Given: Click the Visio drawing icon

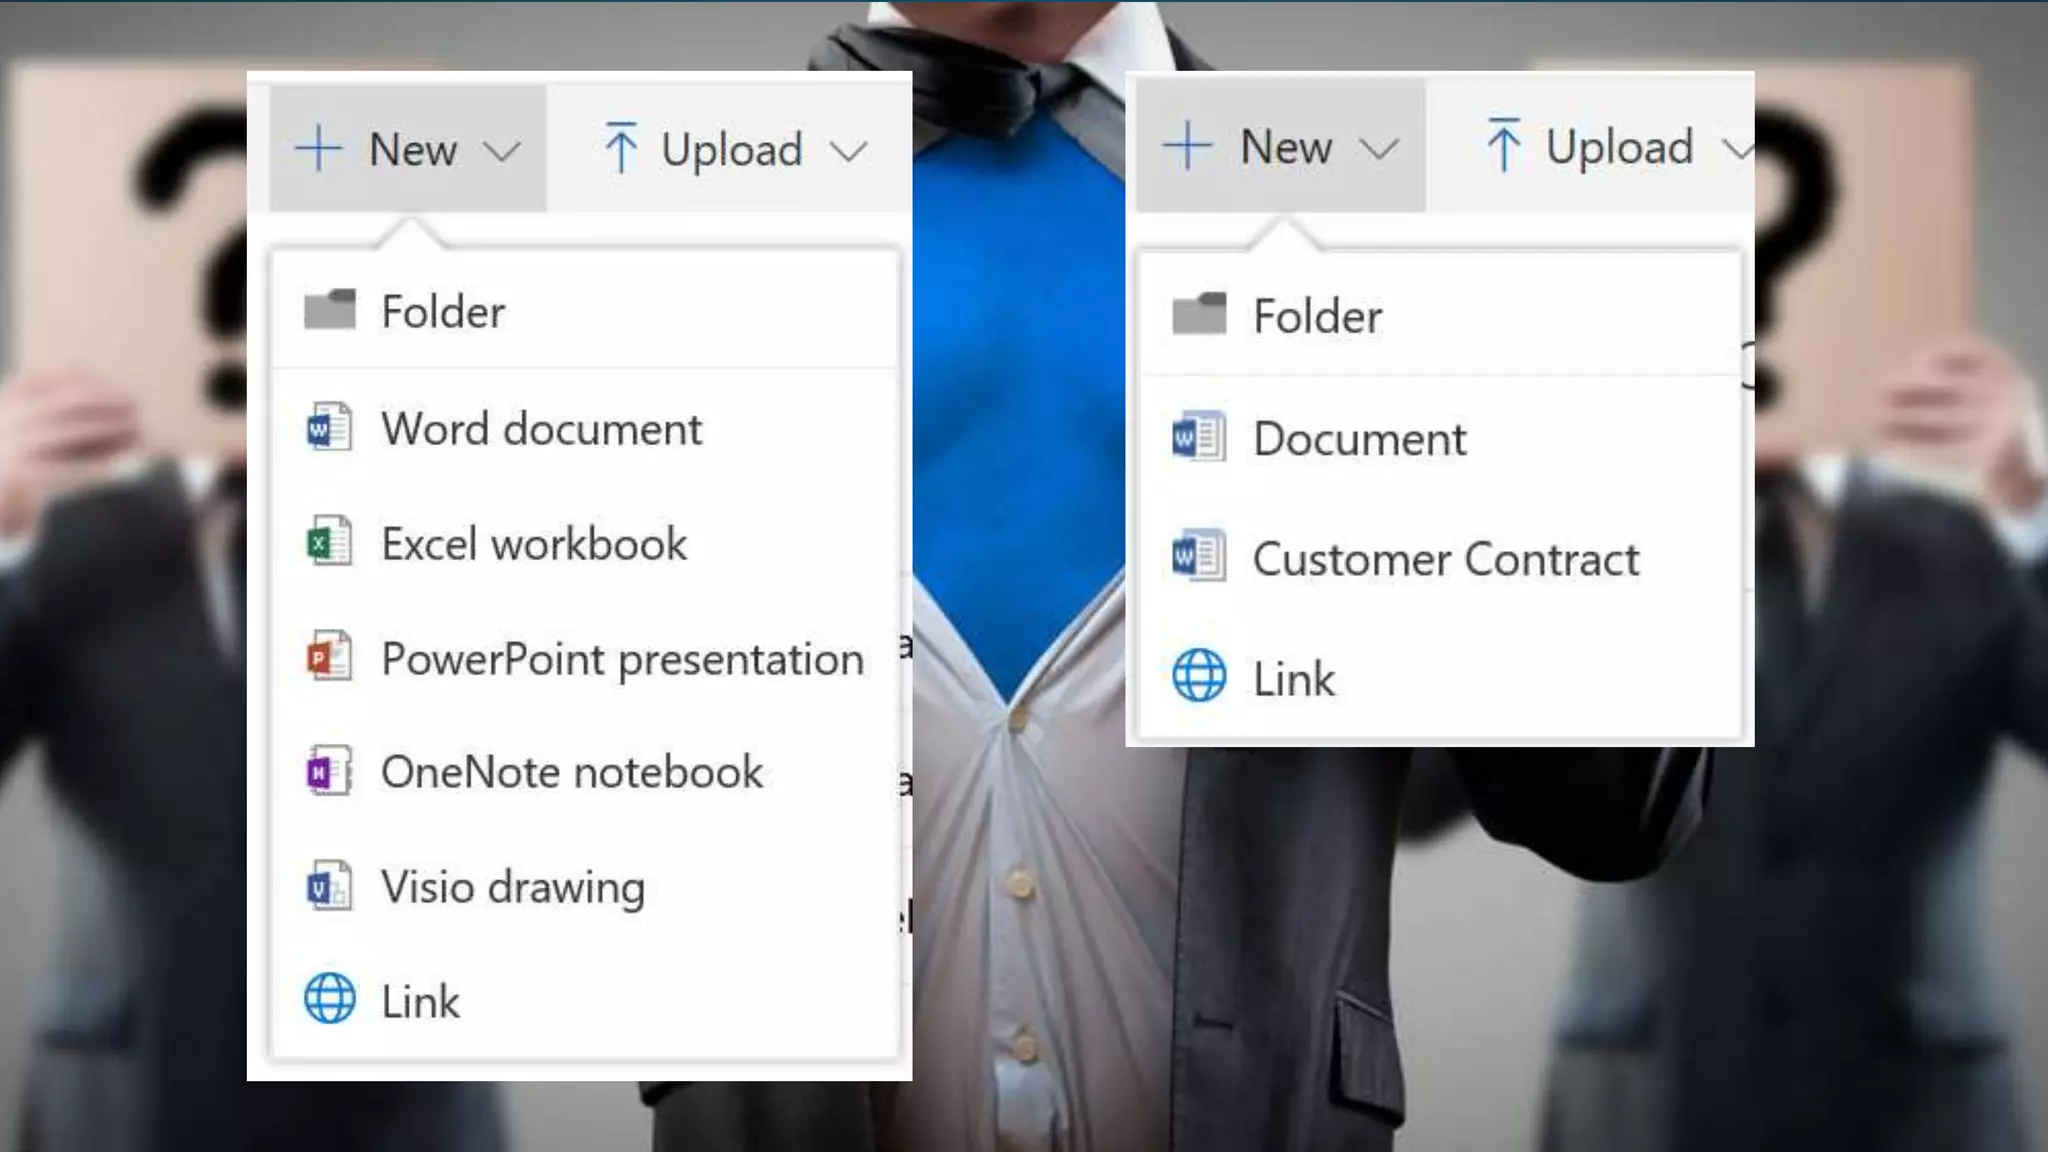Looking at the screenshot, I should [328, 887].
